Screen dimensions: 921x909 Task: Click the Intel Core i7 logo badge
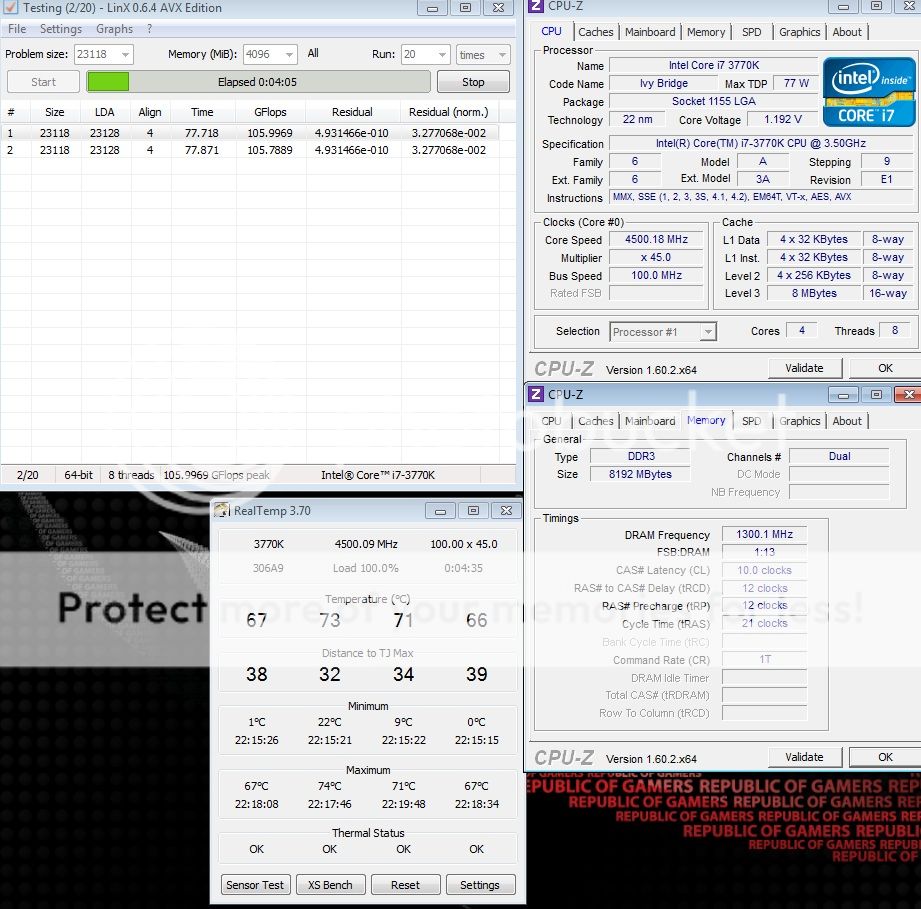coord(866,91)
